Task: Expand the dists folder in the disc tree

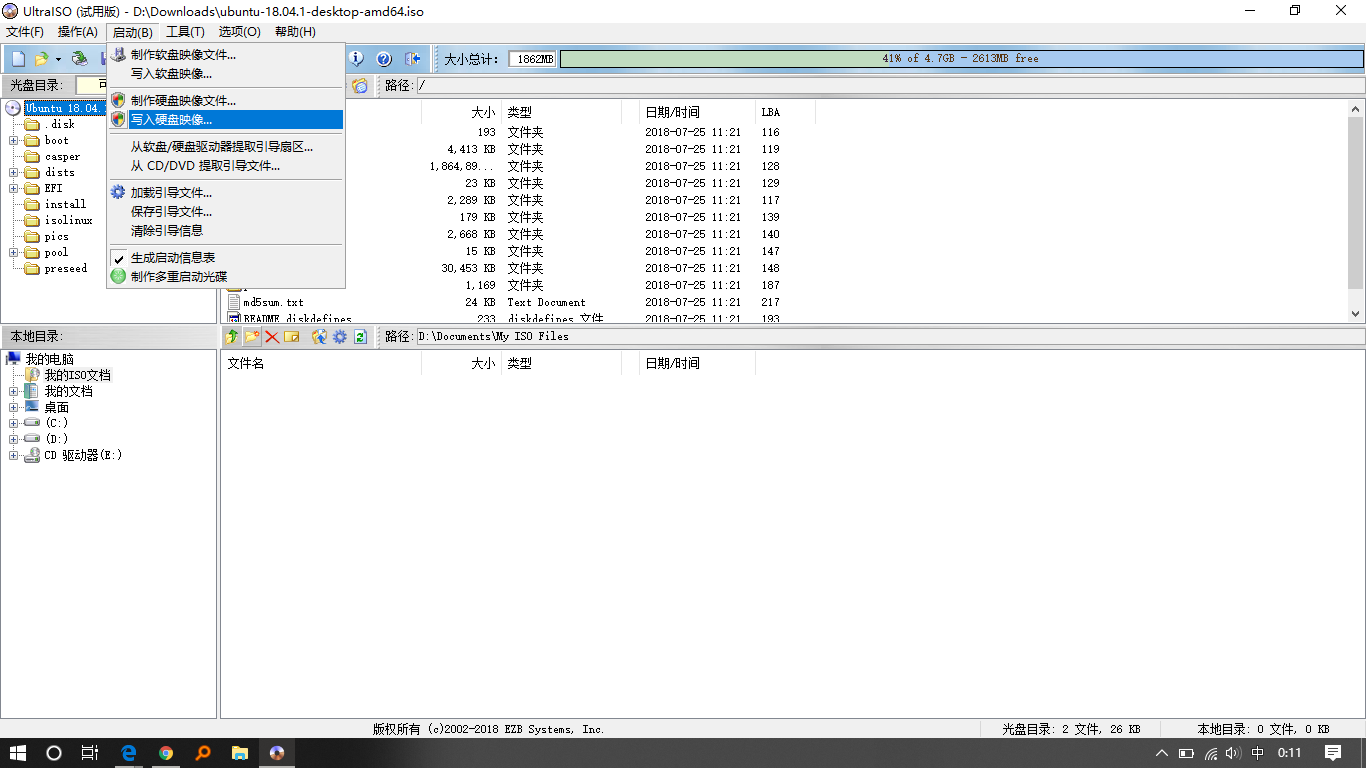Action: tap(14, 173)
